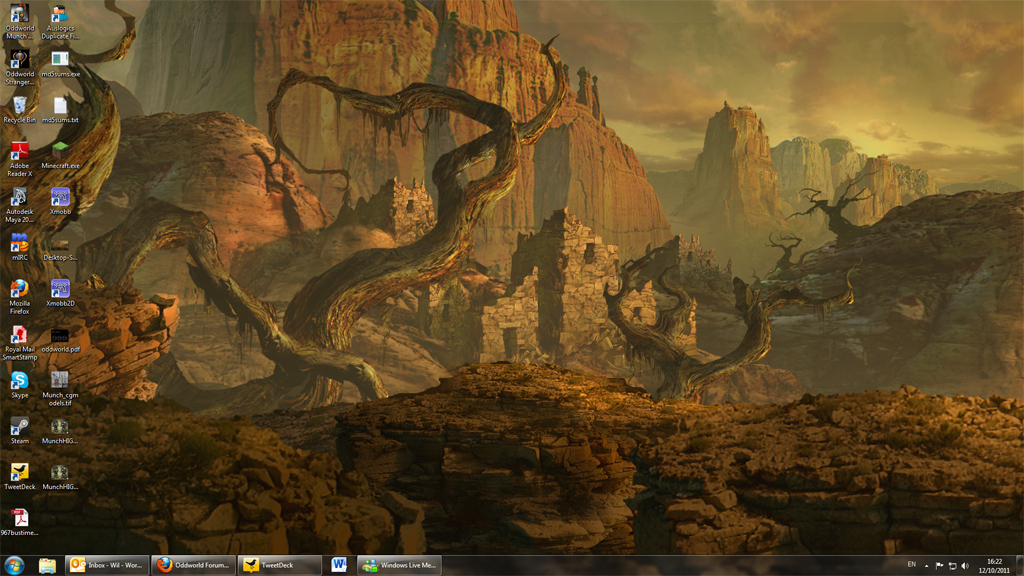Open the Recycle Bin
1024x576 pixels.
tap(19, 107)
